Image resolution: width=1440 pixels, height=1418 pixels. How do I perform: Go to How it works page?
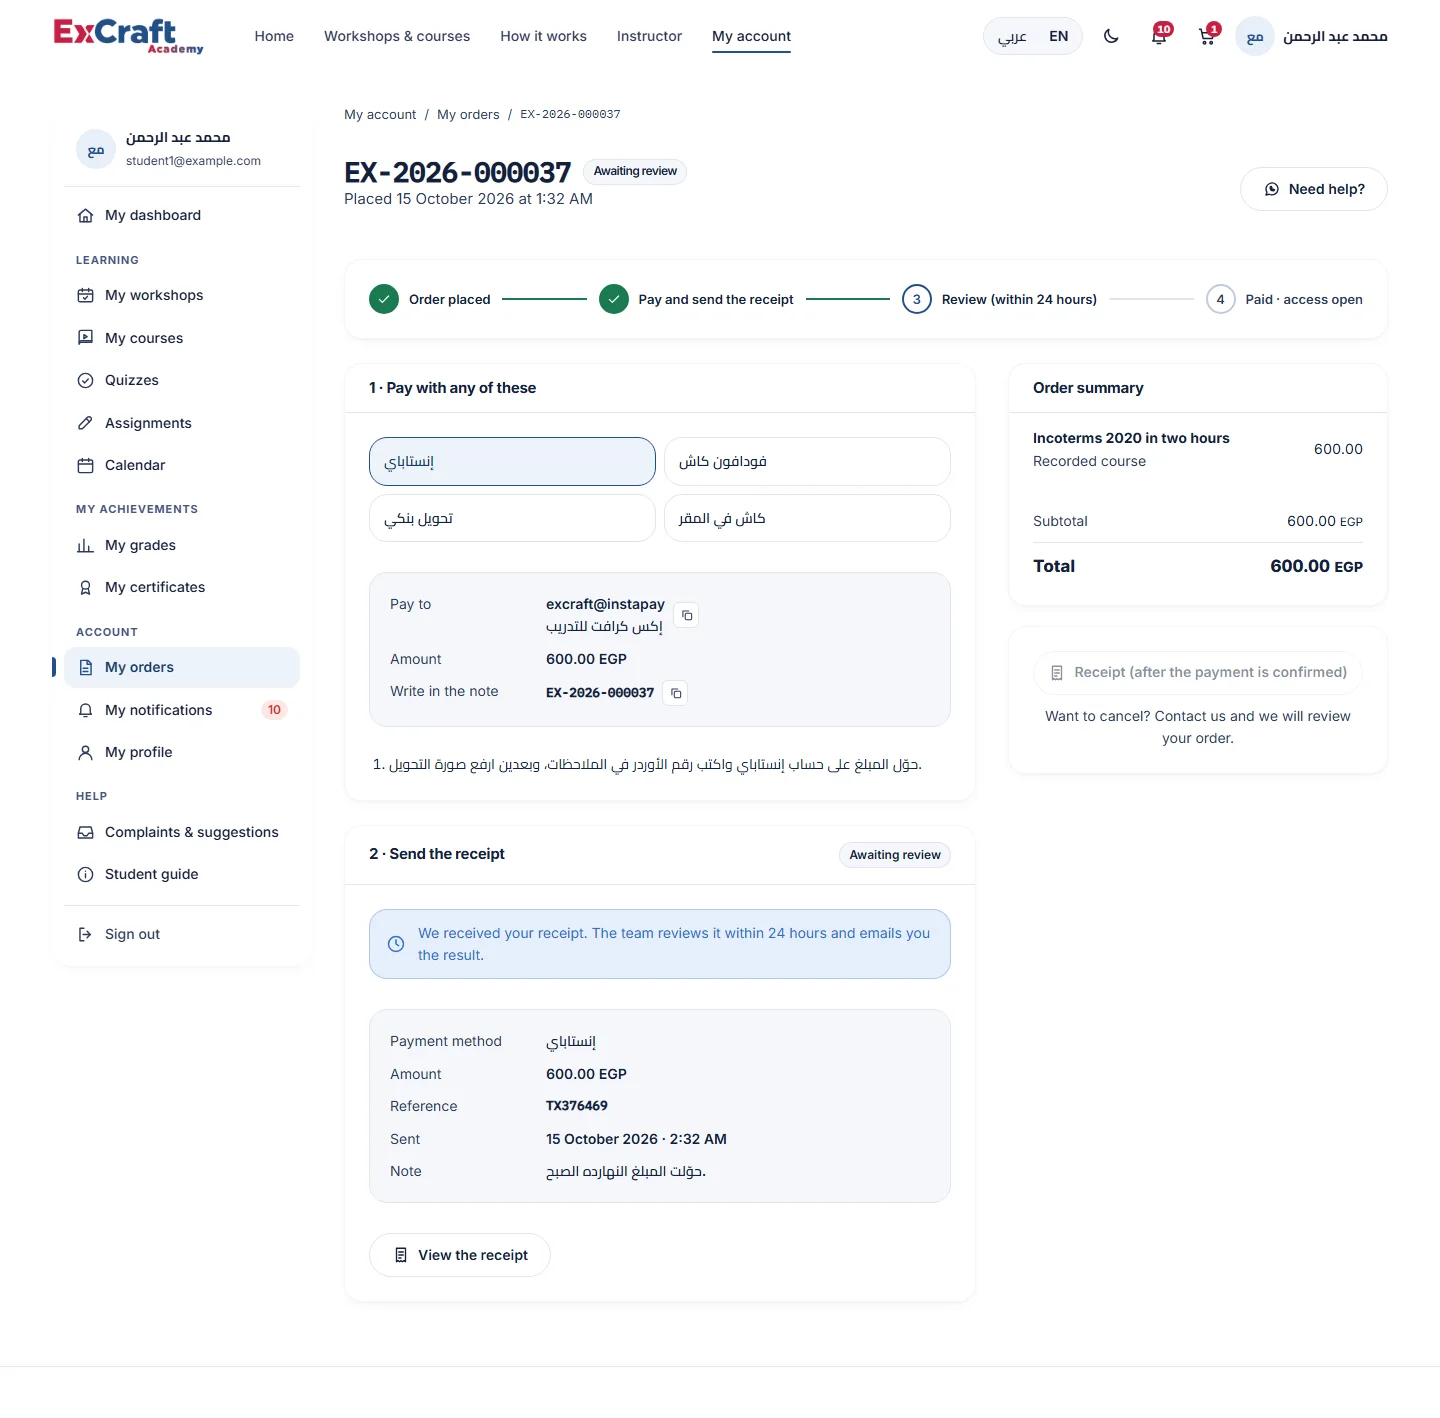(543, 36)
